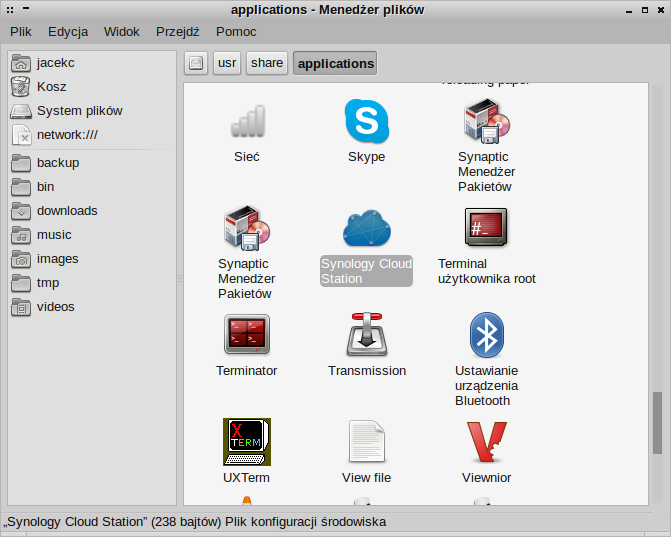Screen dimensions: 671x537
Task: Select the Terminator terminal icon
Action: point(246,335)
